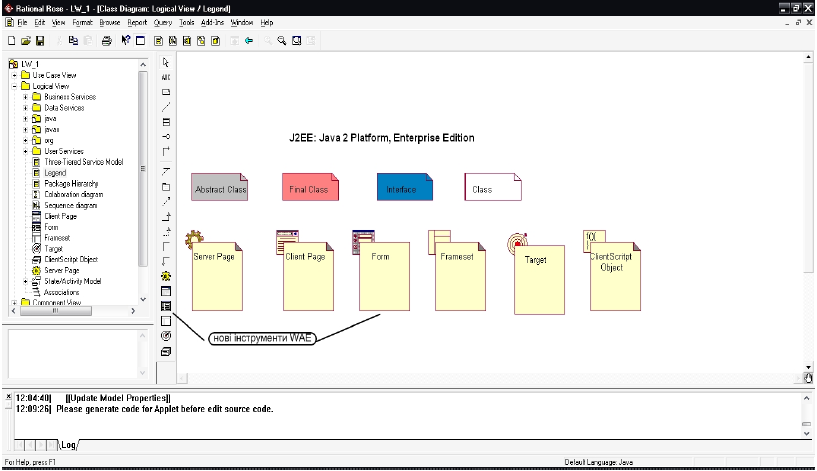Image resolution: width=817 pixels, height=471 pixels.
Task: Select the Client Page tool in toolbox
Action: click(x=166, y=291)
